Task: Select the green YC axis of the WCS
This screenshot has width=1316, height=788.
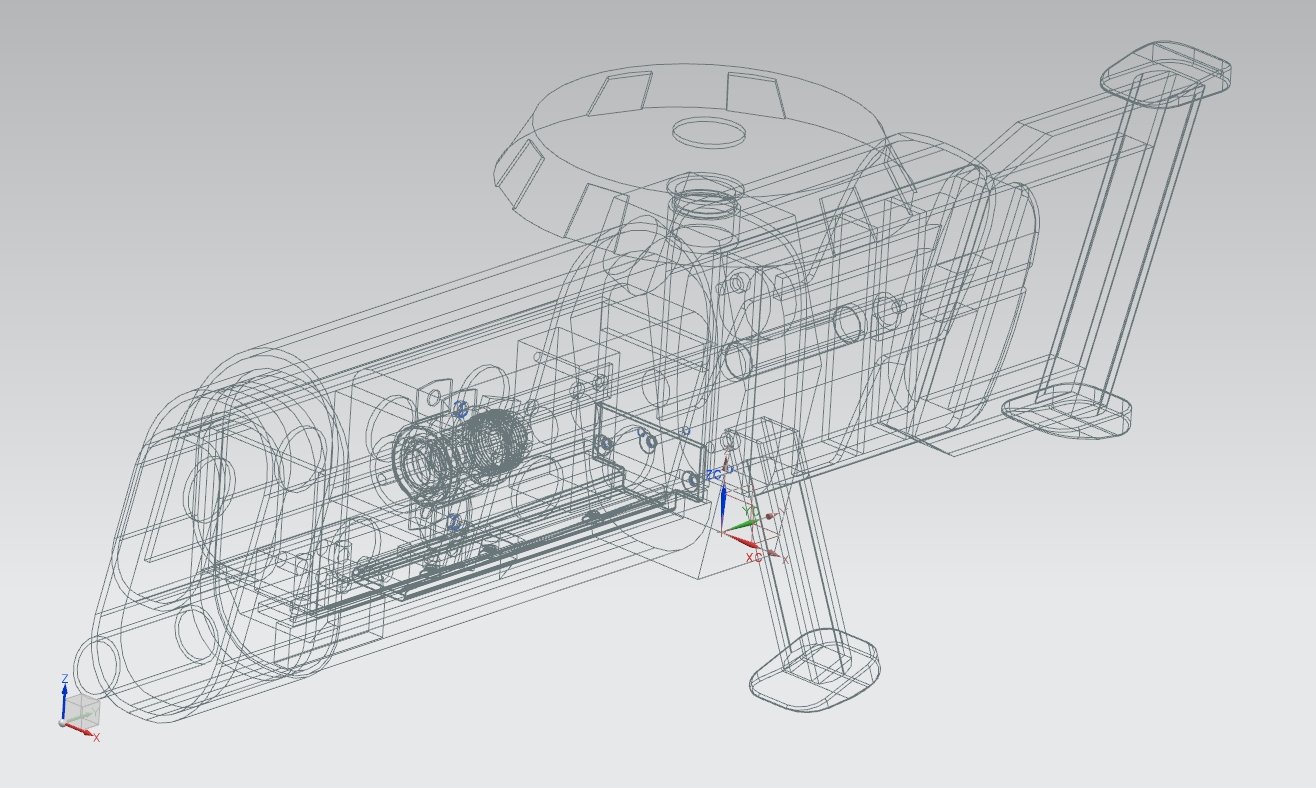Action: coord(741,526)
